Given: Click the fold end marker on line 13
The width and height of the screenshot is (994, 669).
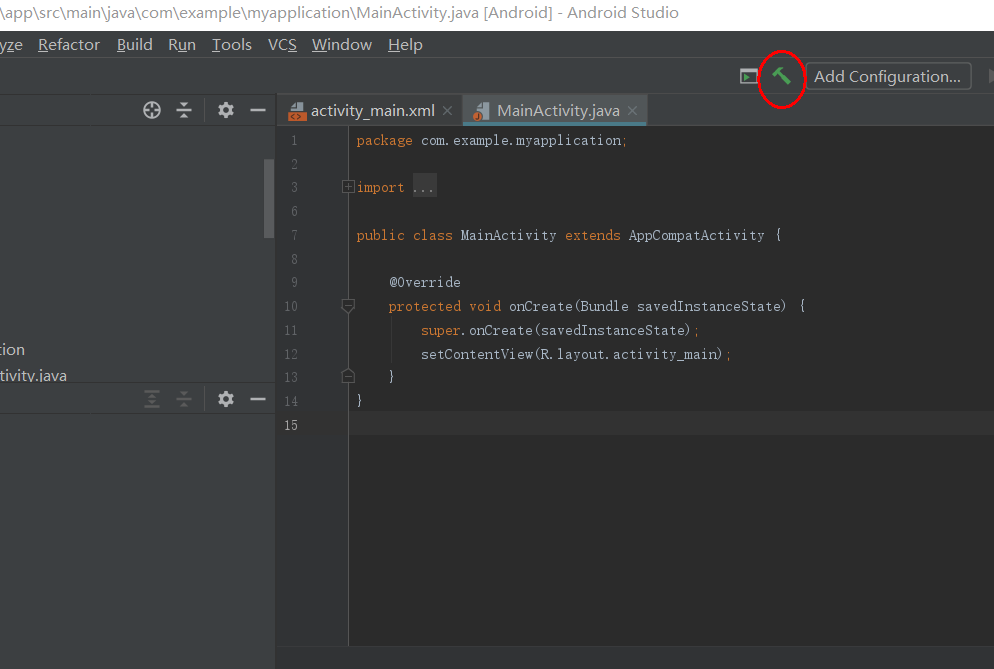Looking at the screenshot, I should [x=348, y=376].
